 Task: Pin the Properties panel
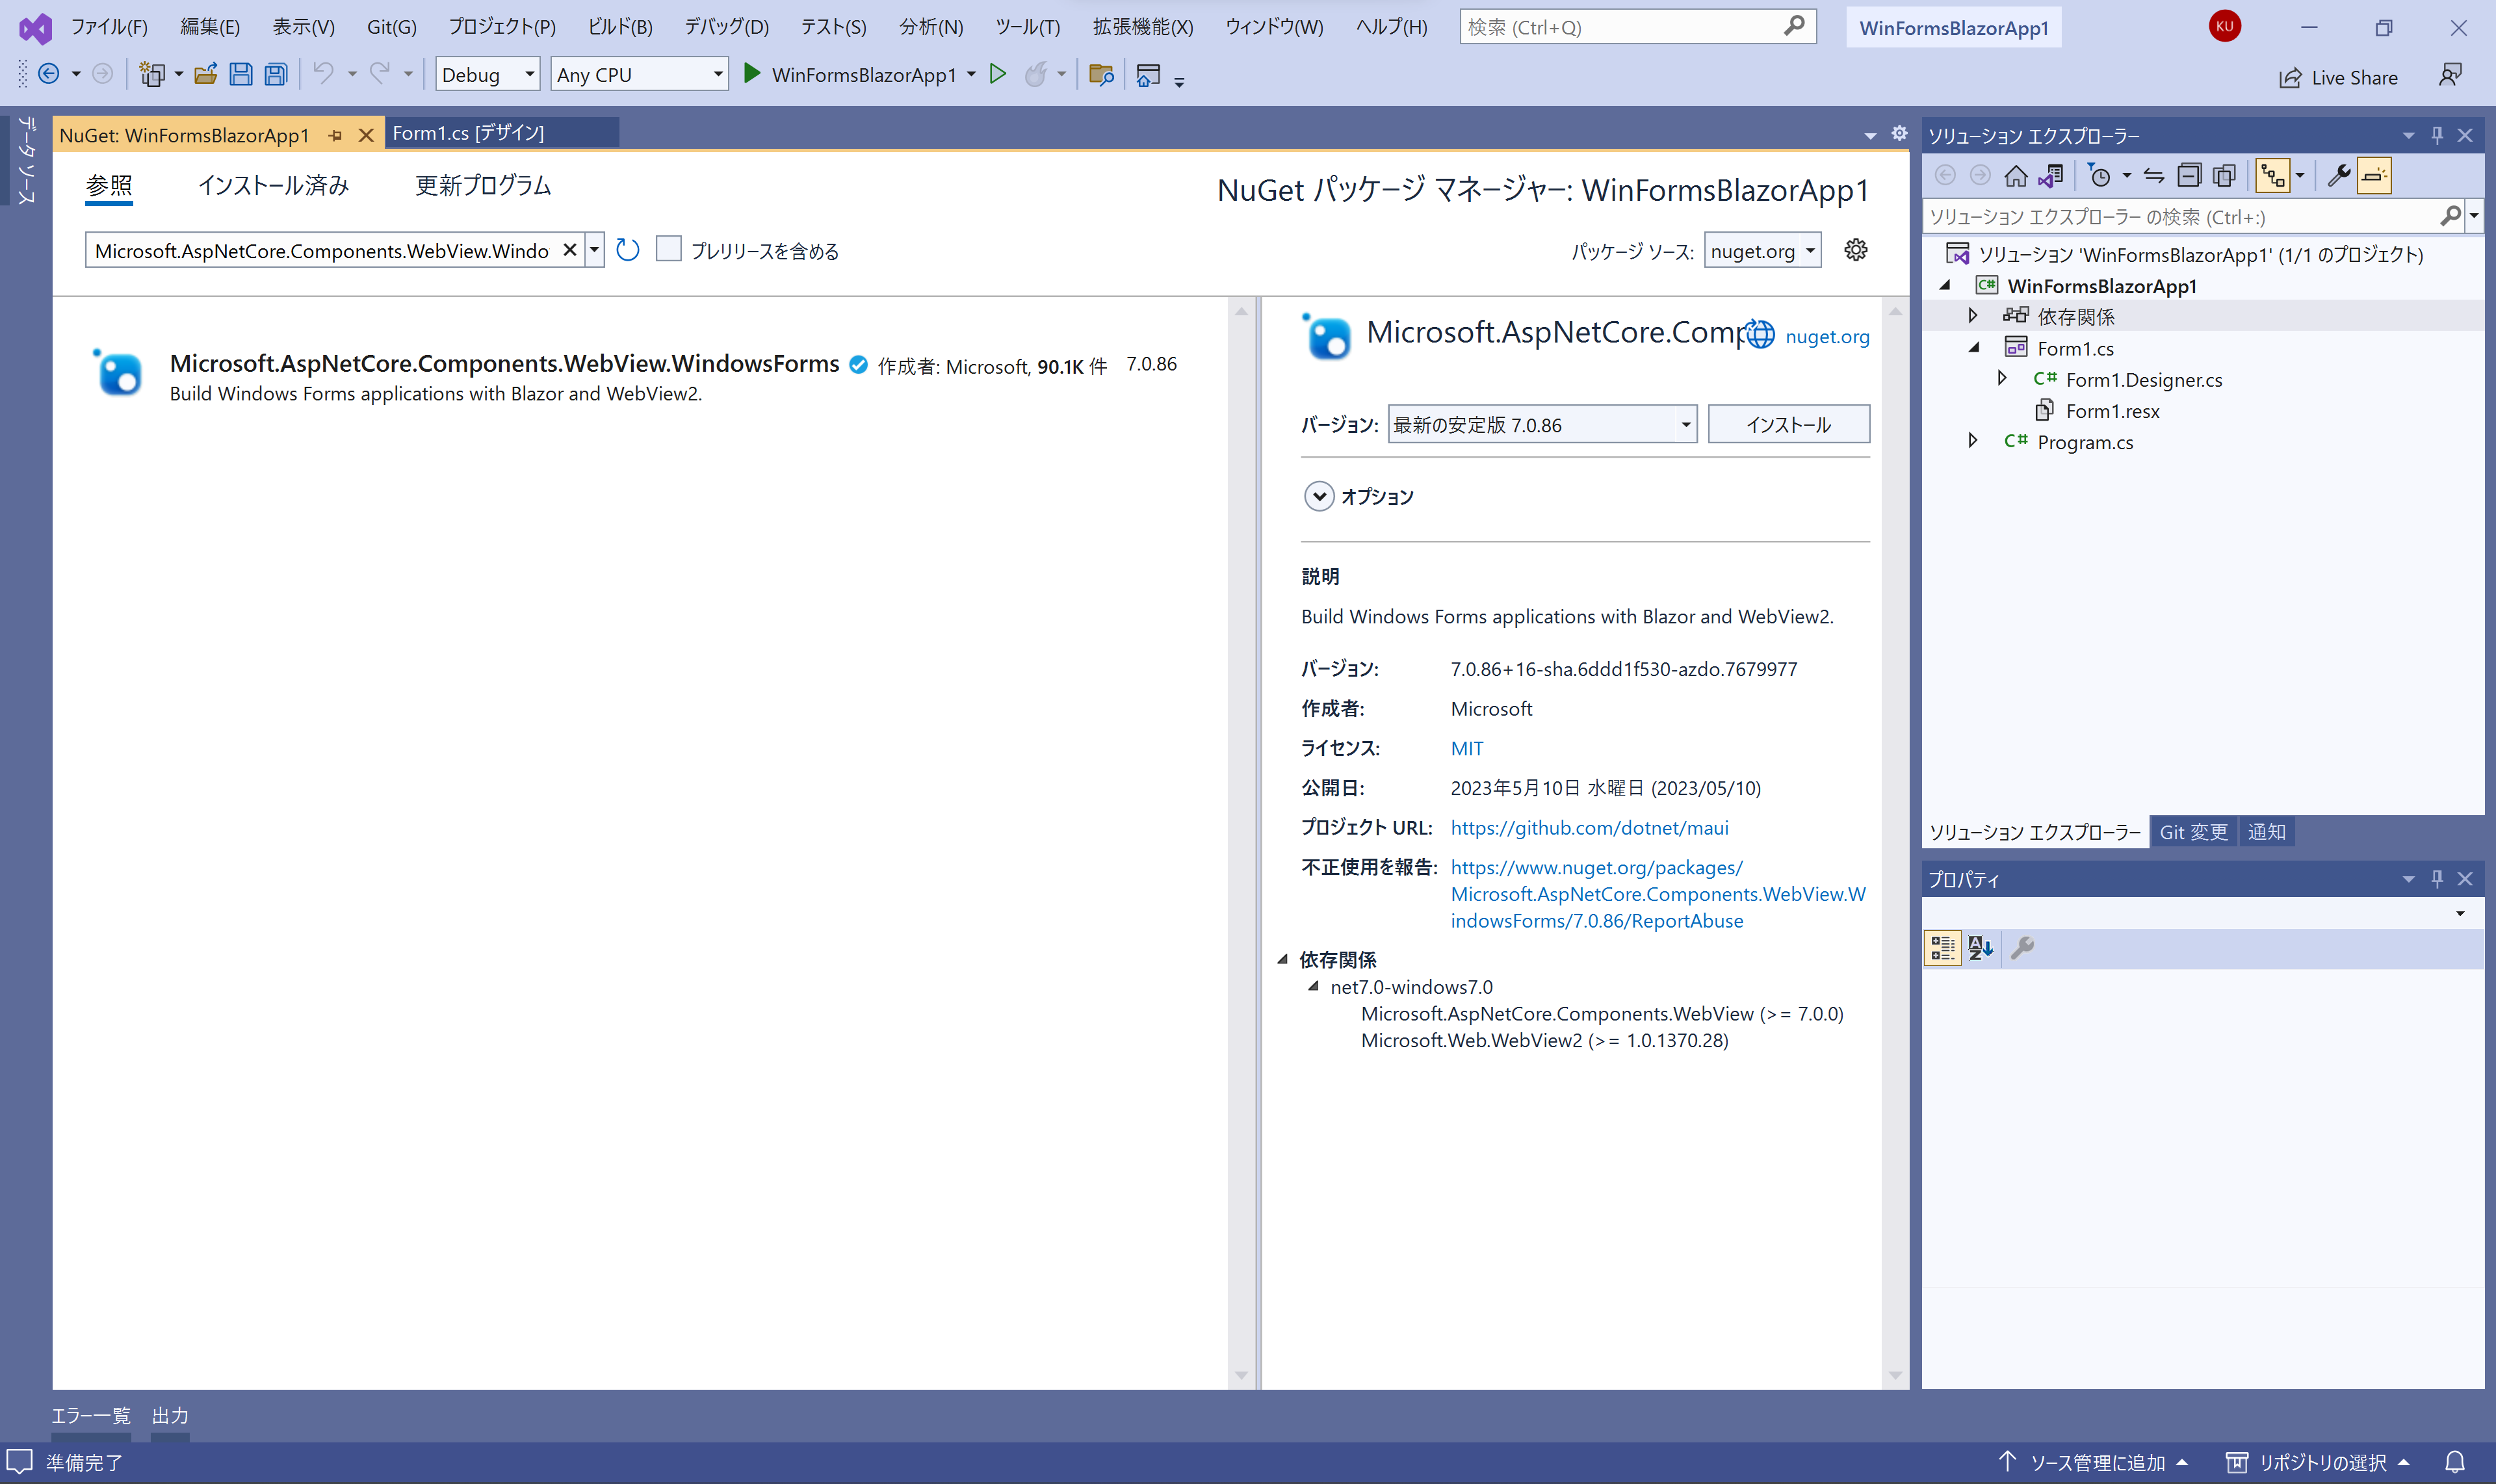(x=2437, y=879)
